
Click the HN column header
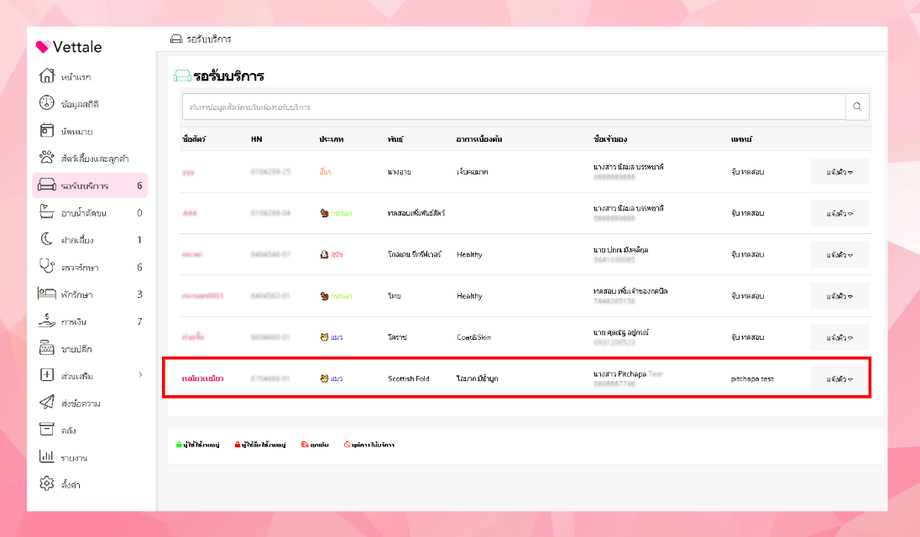(x=256, y=139)
